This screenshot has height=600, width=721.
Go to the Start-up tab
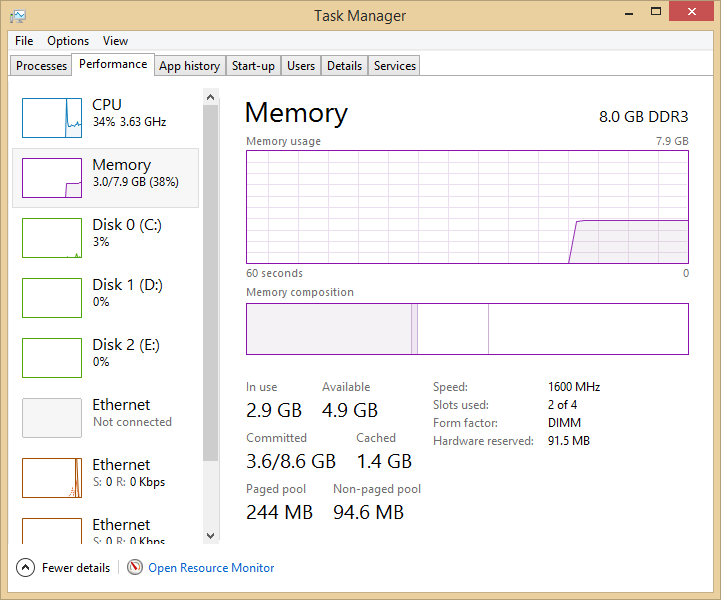point(253,66)
